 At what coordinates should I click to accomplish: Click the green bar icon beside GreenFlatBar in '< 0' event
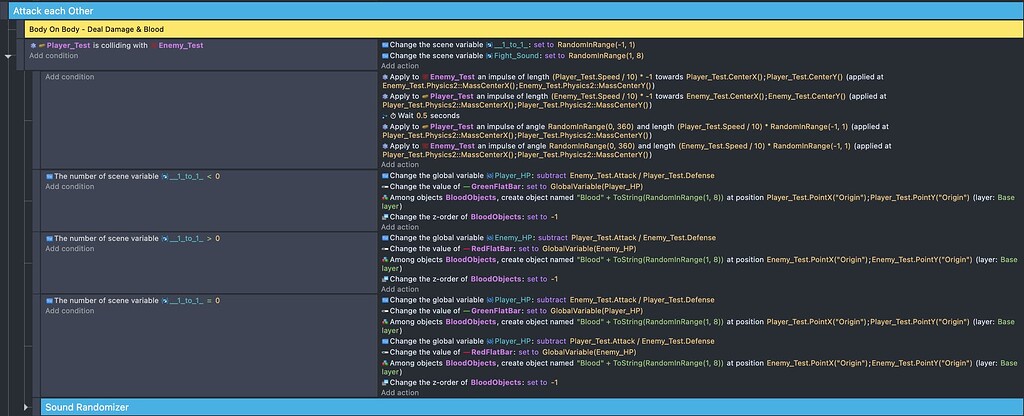(x=466, y=186)
